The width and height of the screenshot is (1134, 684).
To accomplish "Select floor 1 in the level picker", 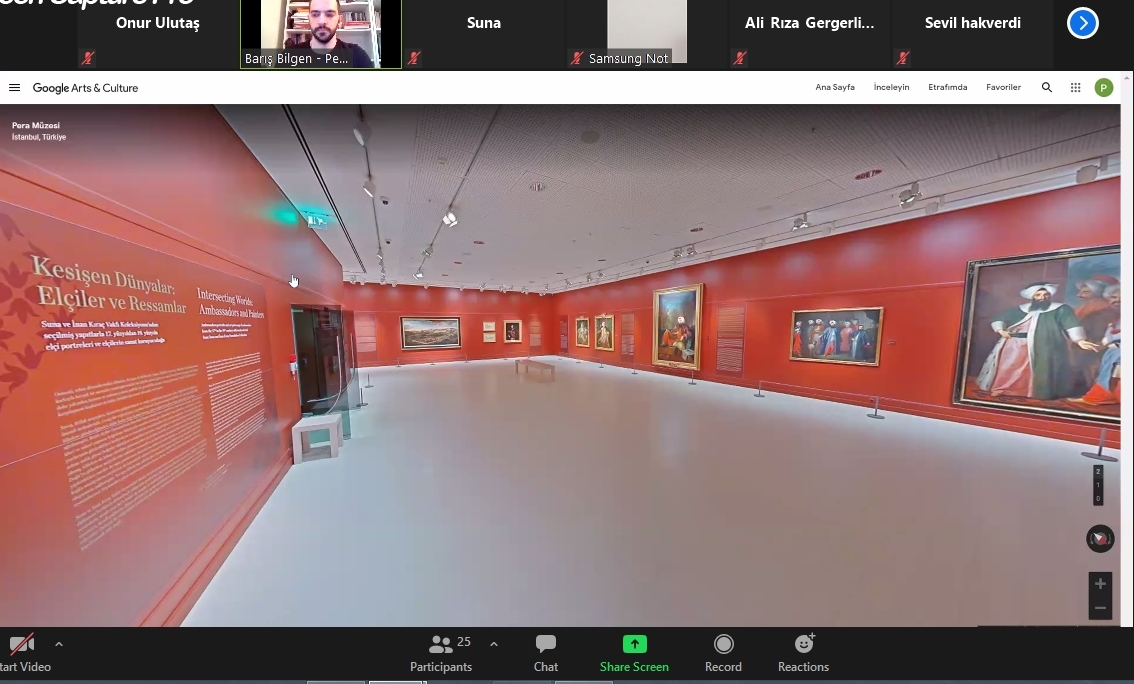I will (x=1098, y=485).
